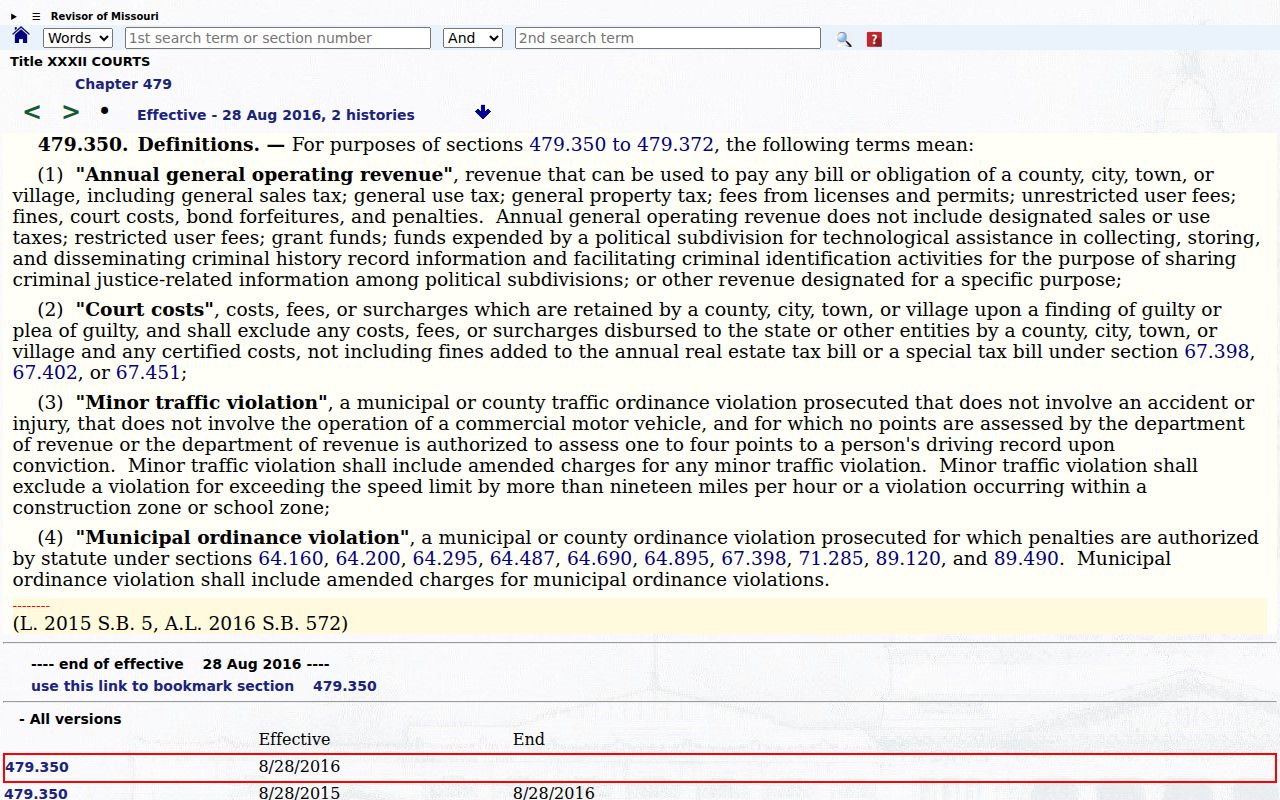Open section 64.160 link
Image resolution: width=1280 pixels, height=800 pixels.
[x=291, y=559]
